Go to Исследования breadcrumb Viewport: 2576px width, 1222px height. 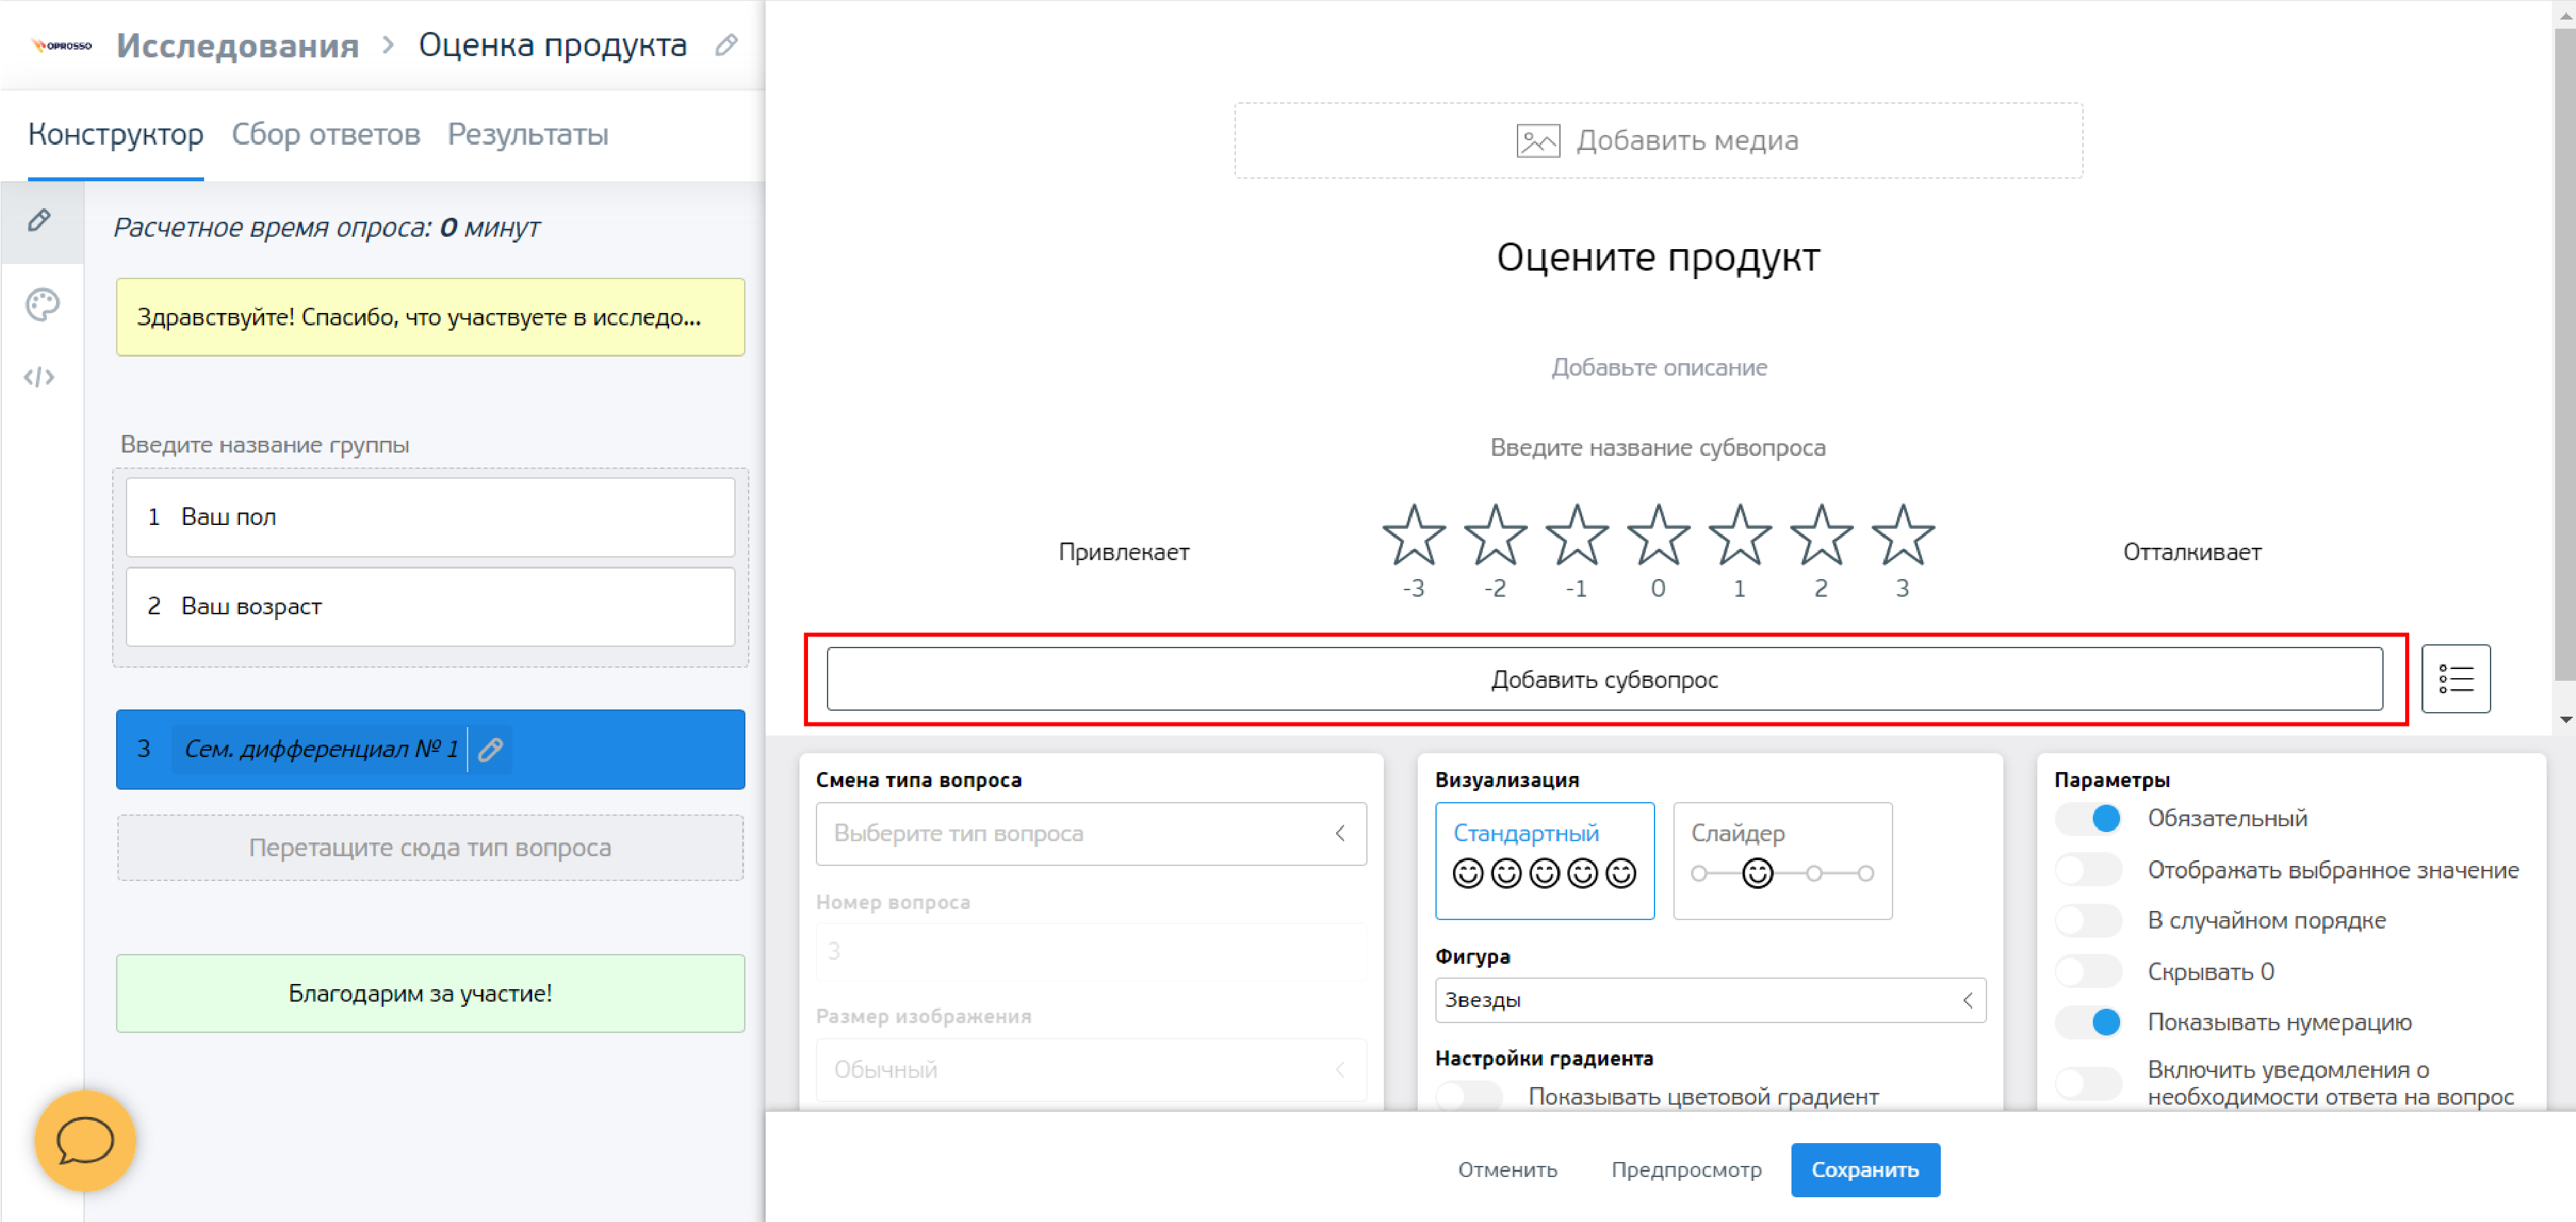pos(238,46)
